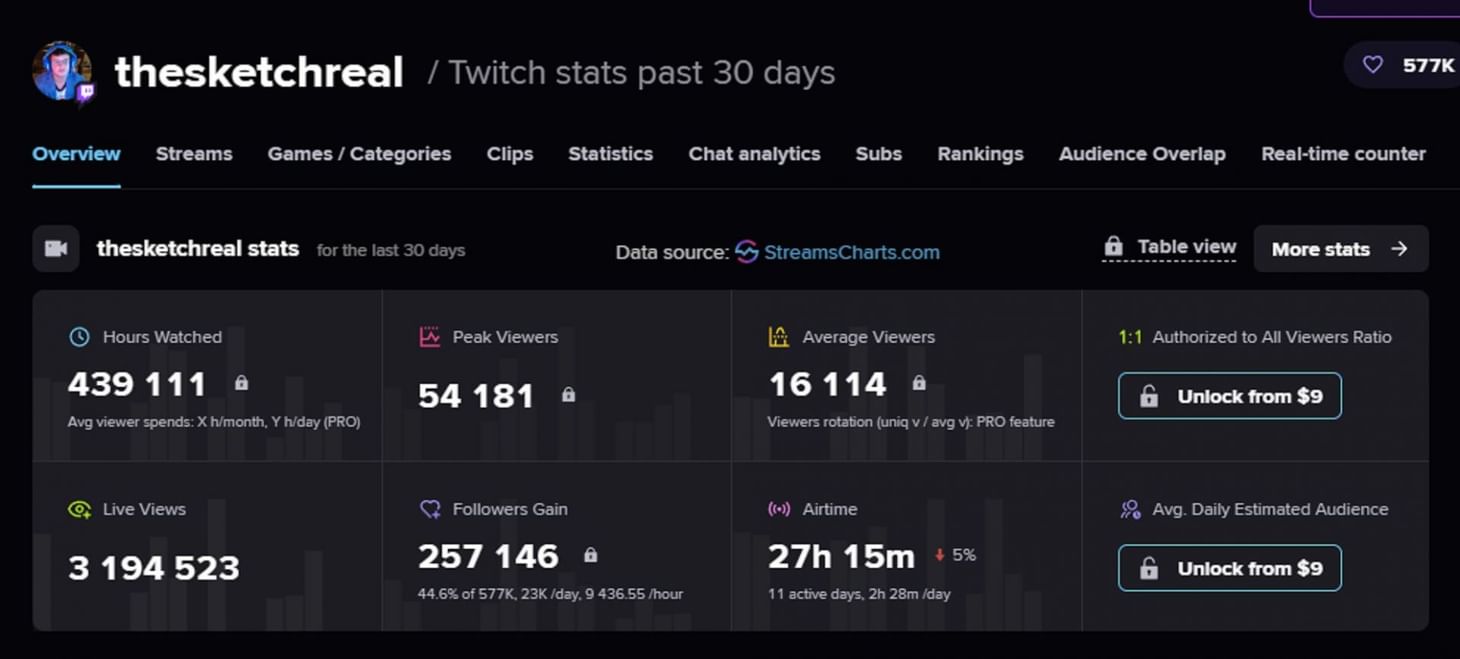Select the Followers Gain heart icon
The width and height of the screenshot is (1460, 659).
pyautogui.click(x=430, y=509)
